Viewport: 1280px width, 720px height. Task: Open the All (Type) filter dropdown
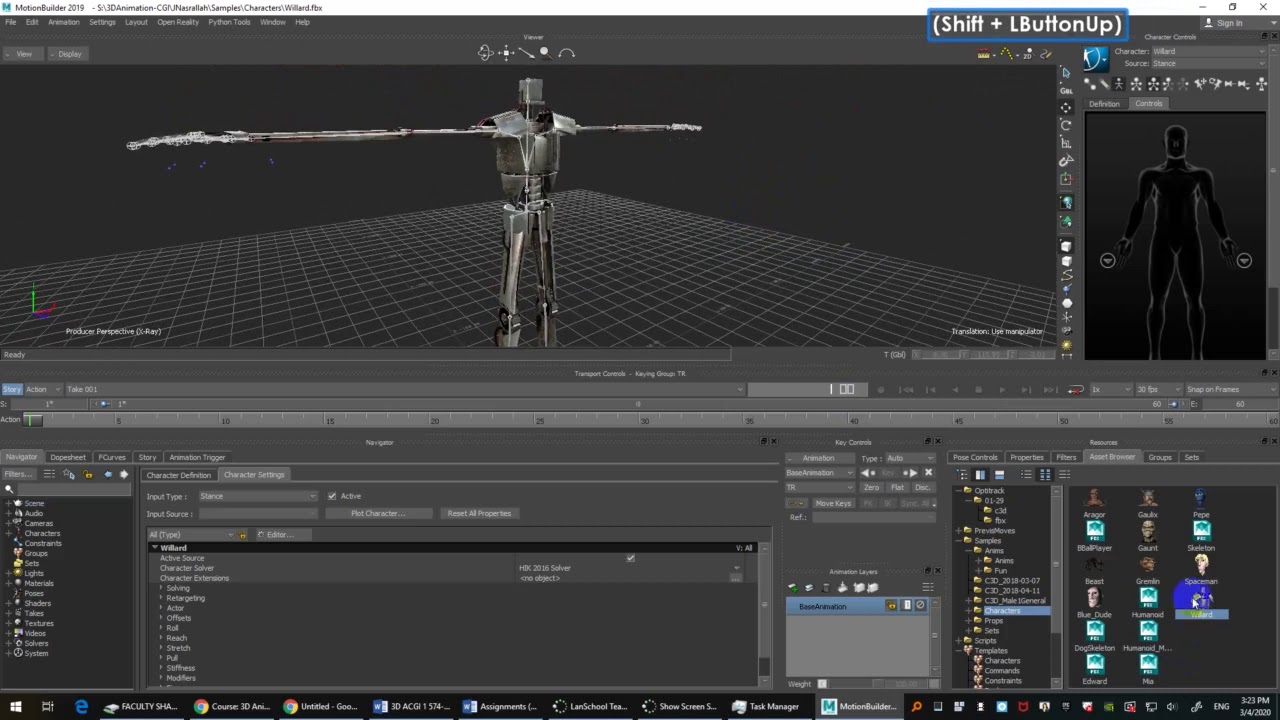[x=191, y=535]
